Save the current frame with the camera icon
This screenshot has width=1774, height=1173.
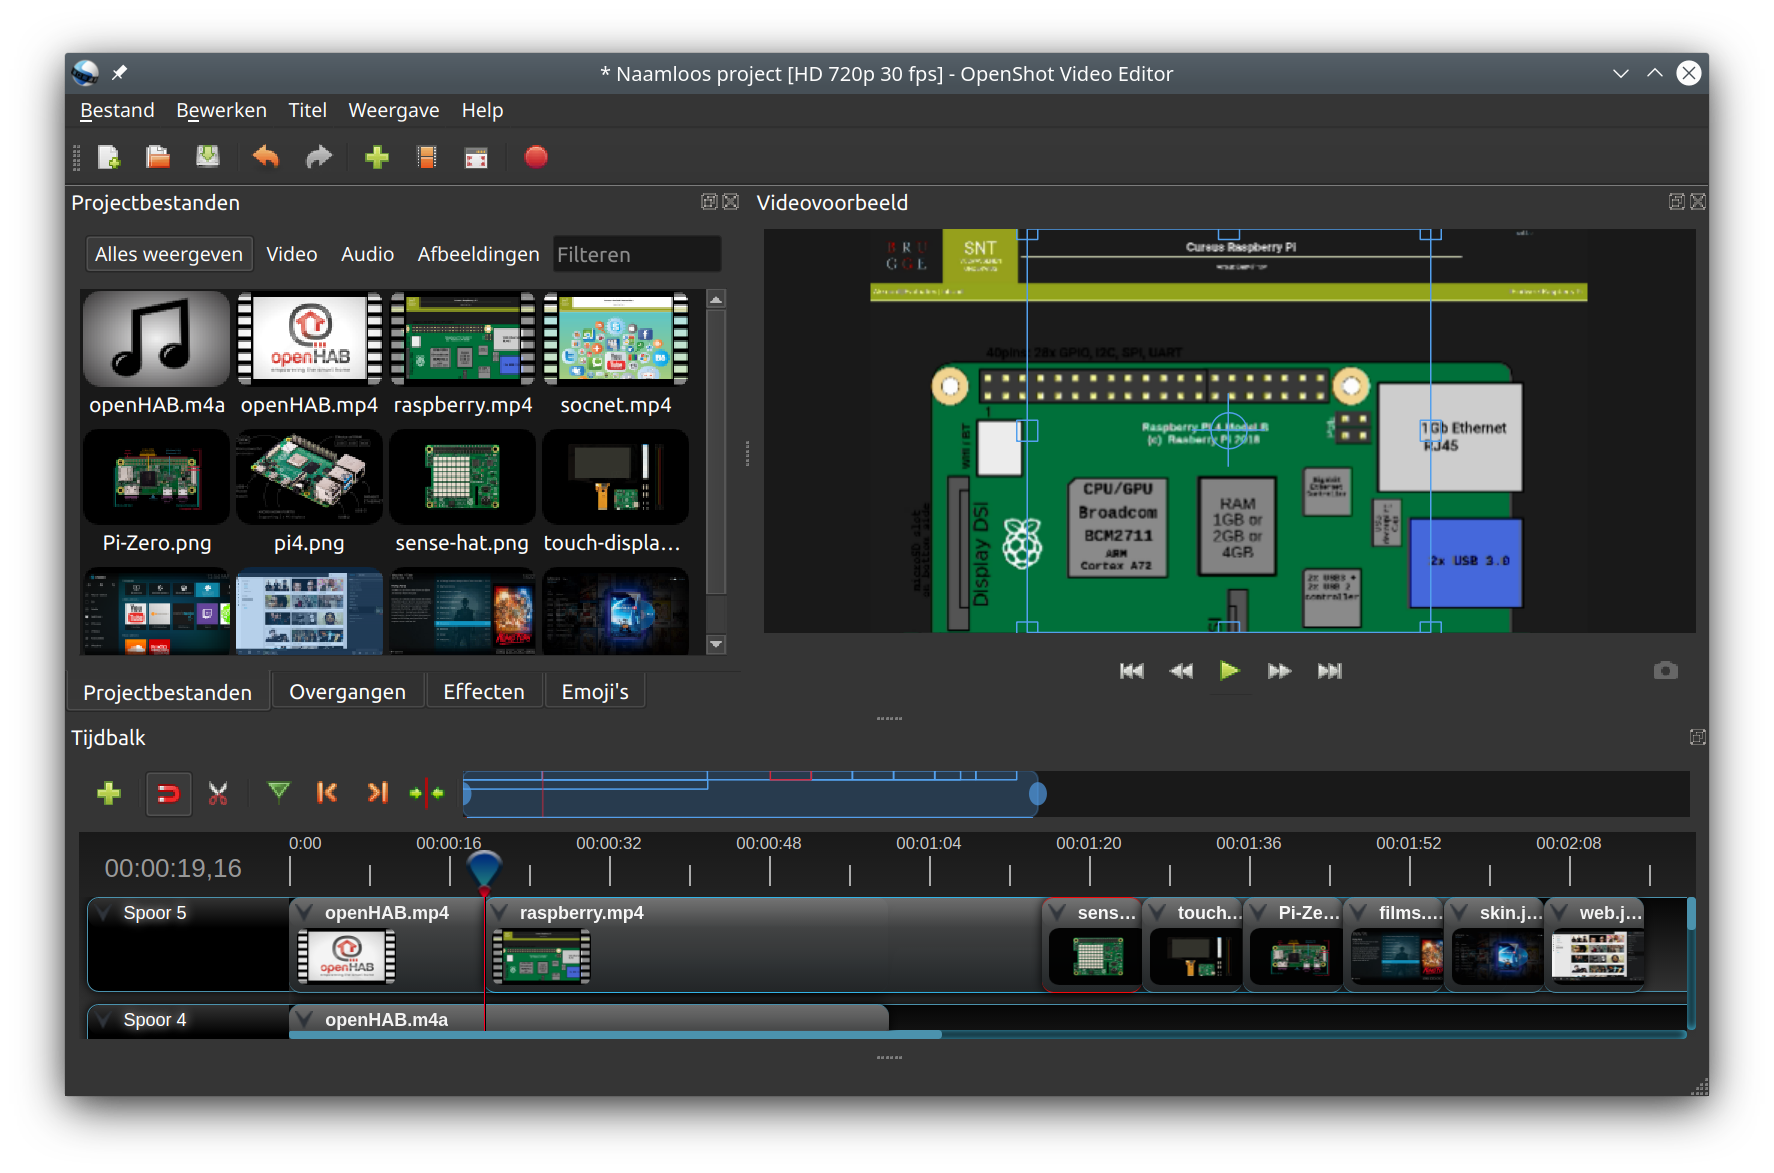1665,671
